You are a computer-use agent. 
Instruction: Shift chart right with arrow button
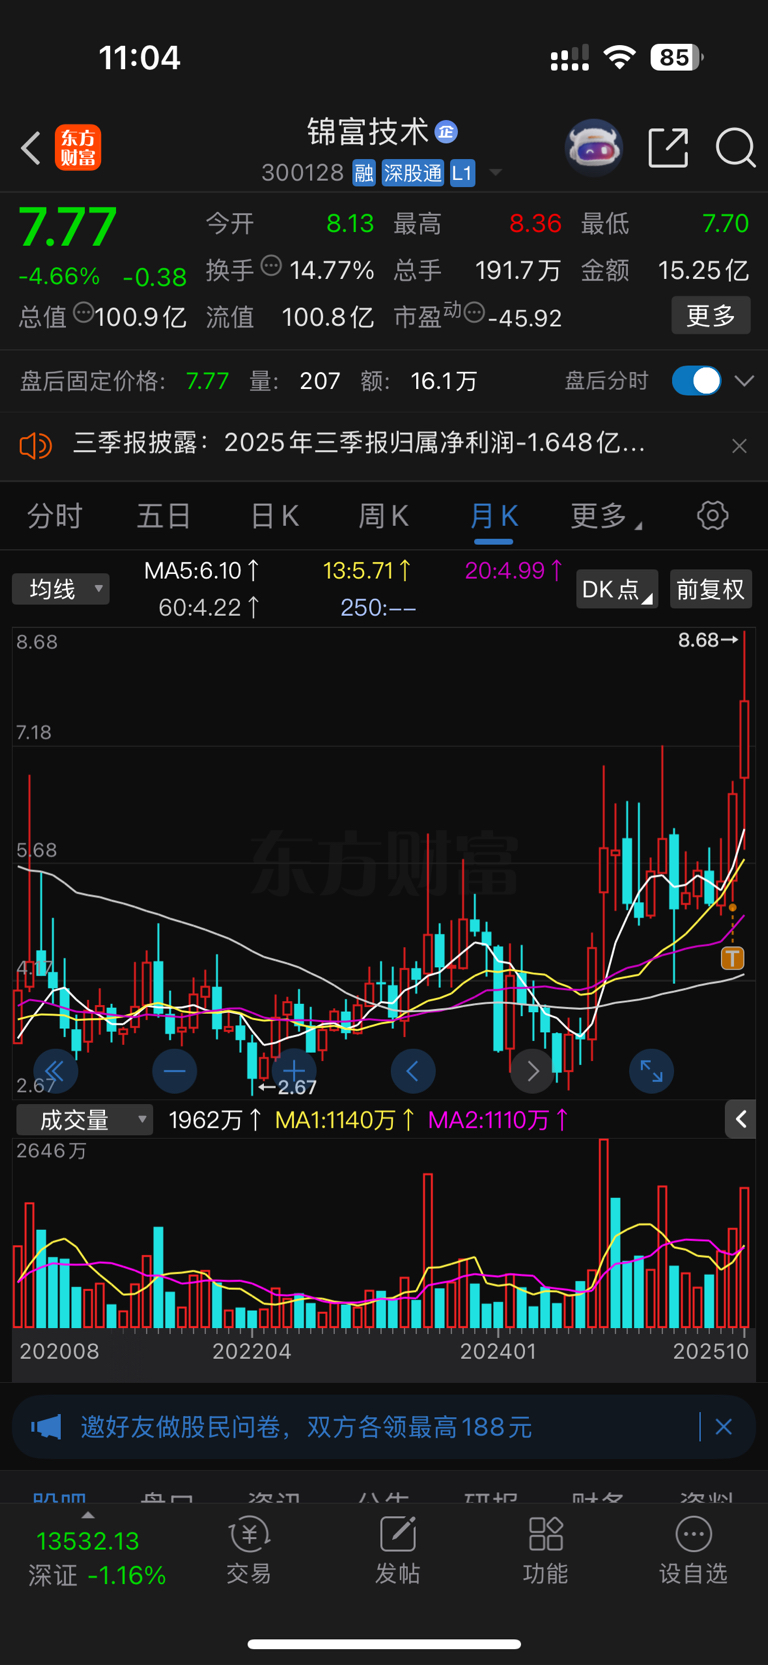[532, 1072]
